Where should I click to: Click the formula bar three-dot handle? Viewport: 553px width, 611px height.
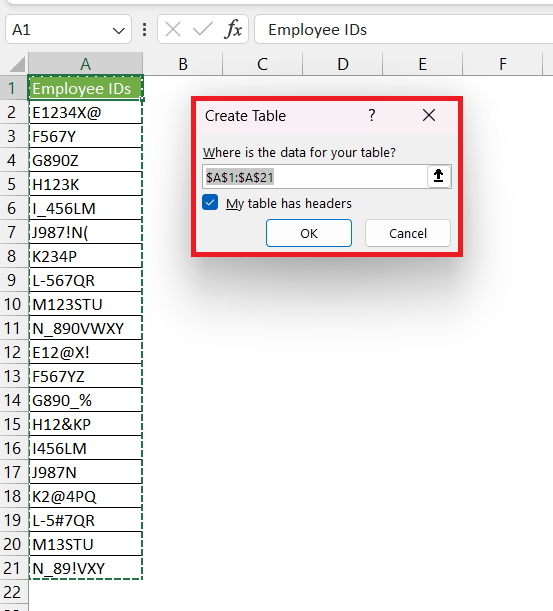[x=145, y=30]
